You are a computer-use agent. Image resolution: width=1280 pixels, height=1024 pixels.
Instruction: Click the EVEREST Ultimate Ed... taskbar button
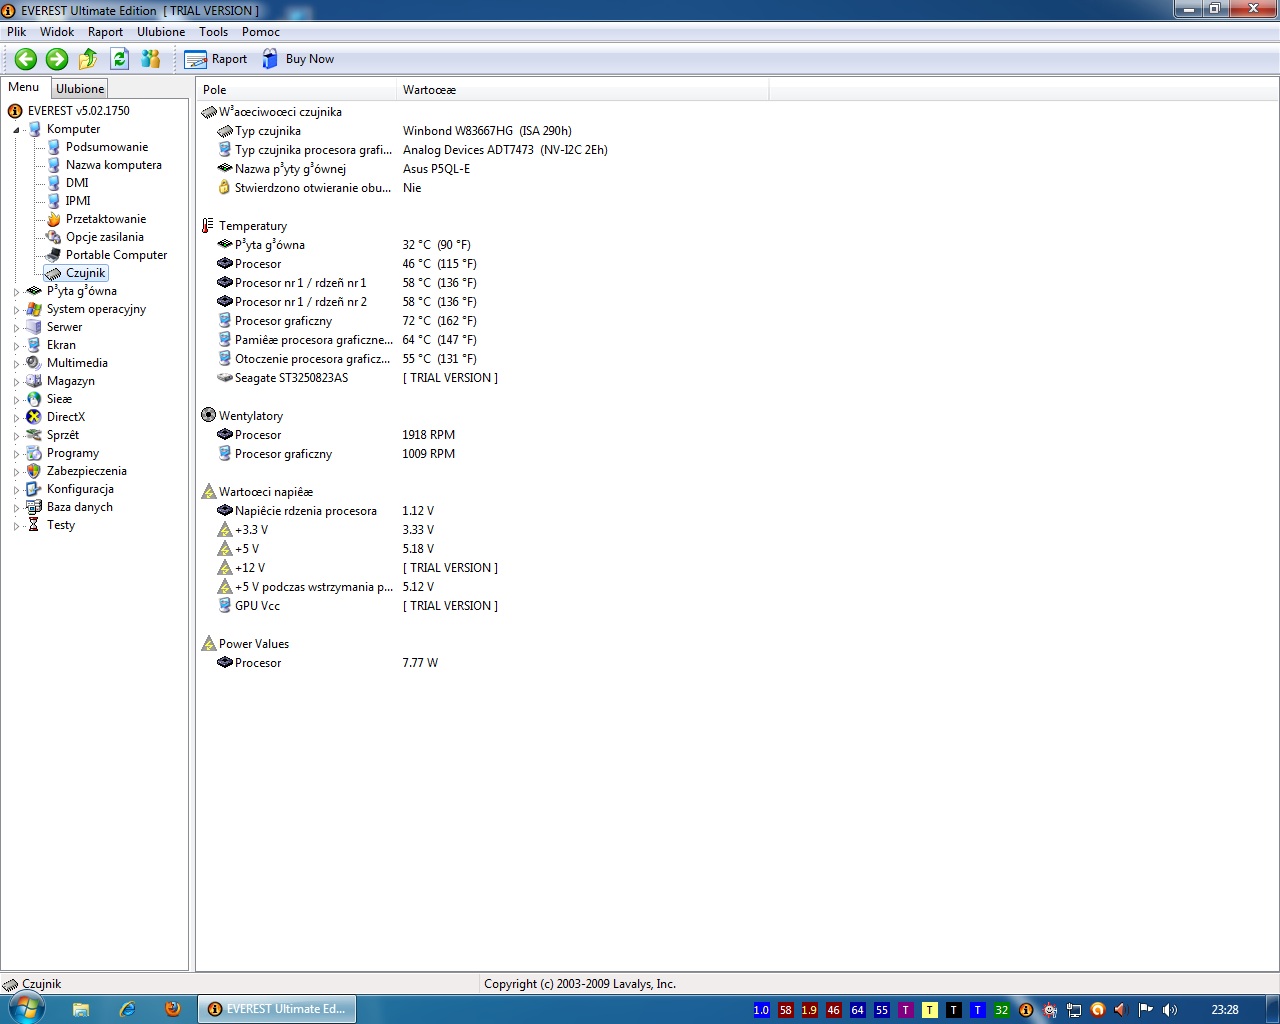(277, 1009)
